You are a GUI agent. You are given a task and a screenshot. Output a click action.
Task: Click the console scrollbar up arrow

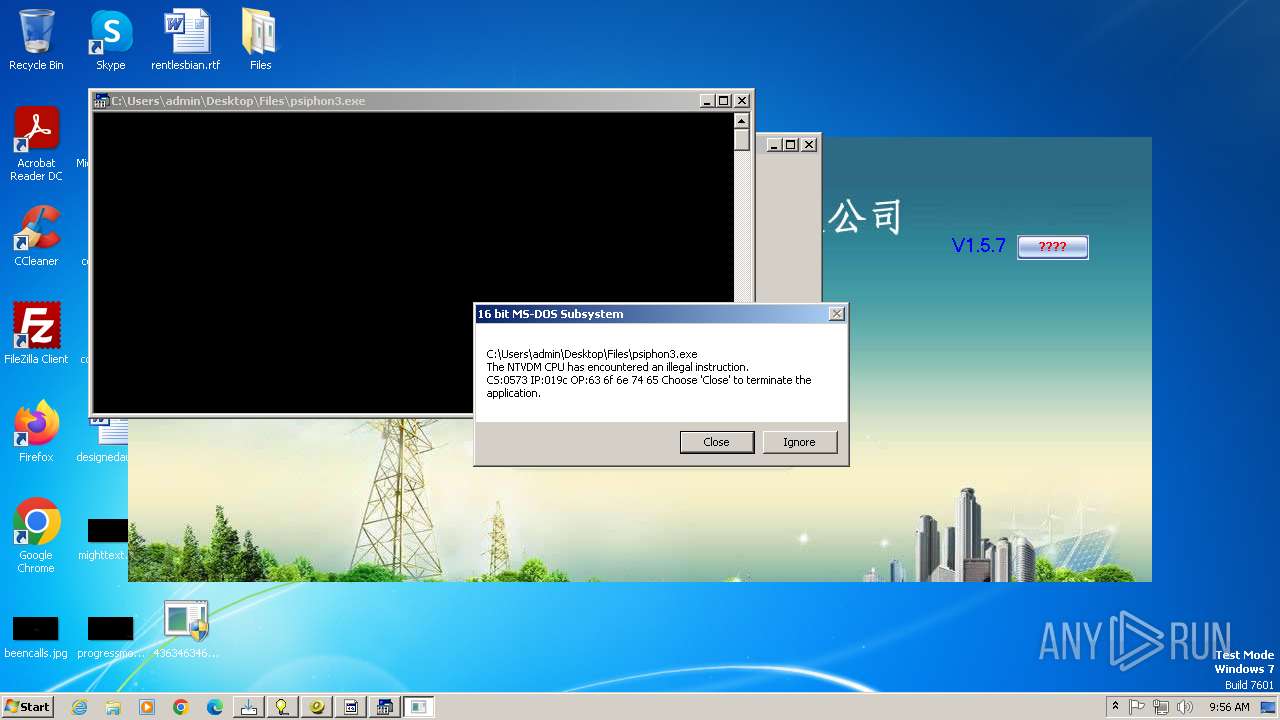[741, 120]
